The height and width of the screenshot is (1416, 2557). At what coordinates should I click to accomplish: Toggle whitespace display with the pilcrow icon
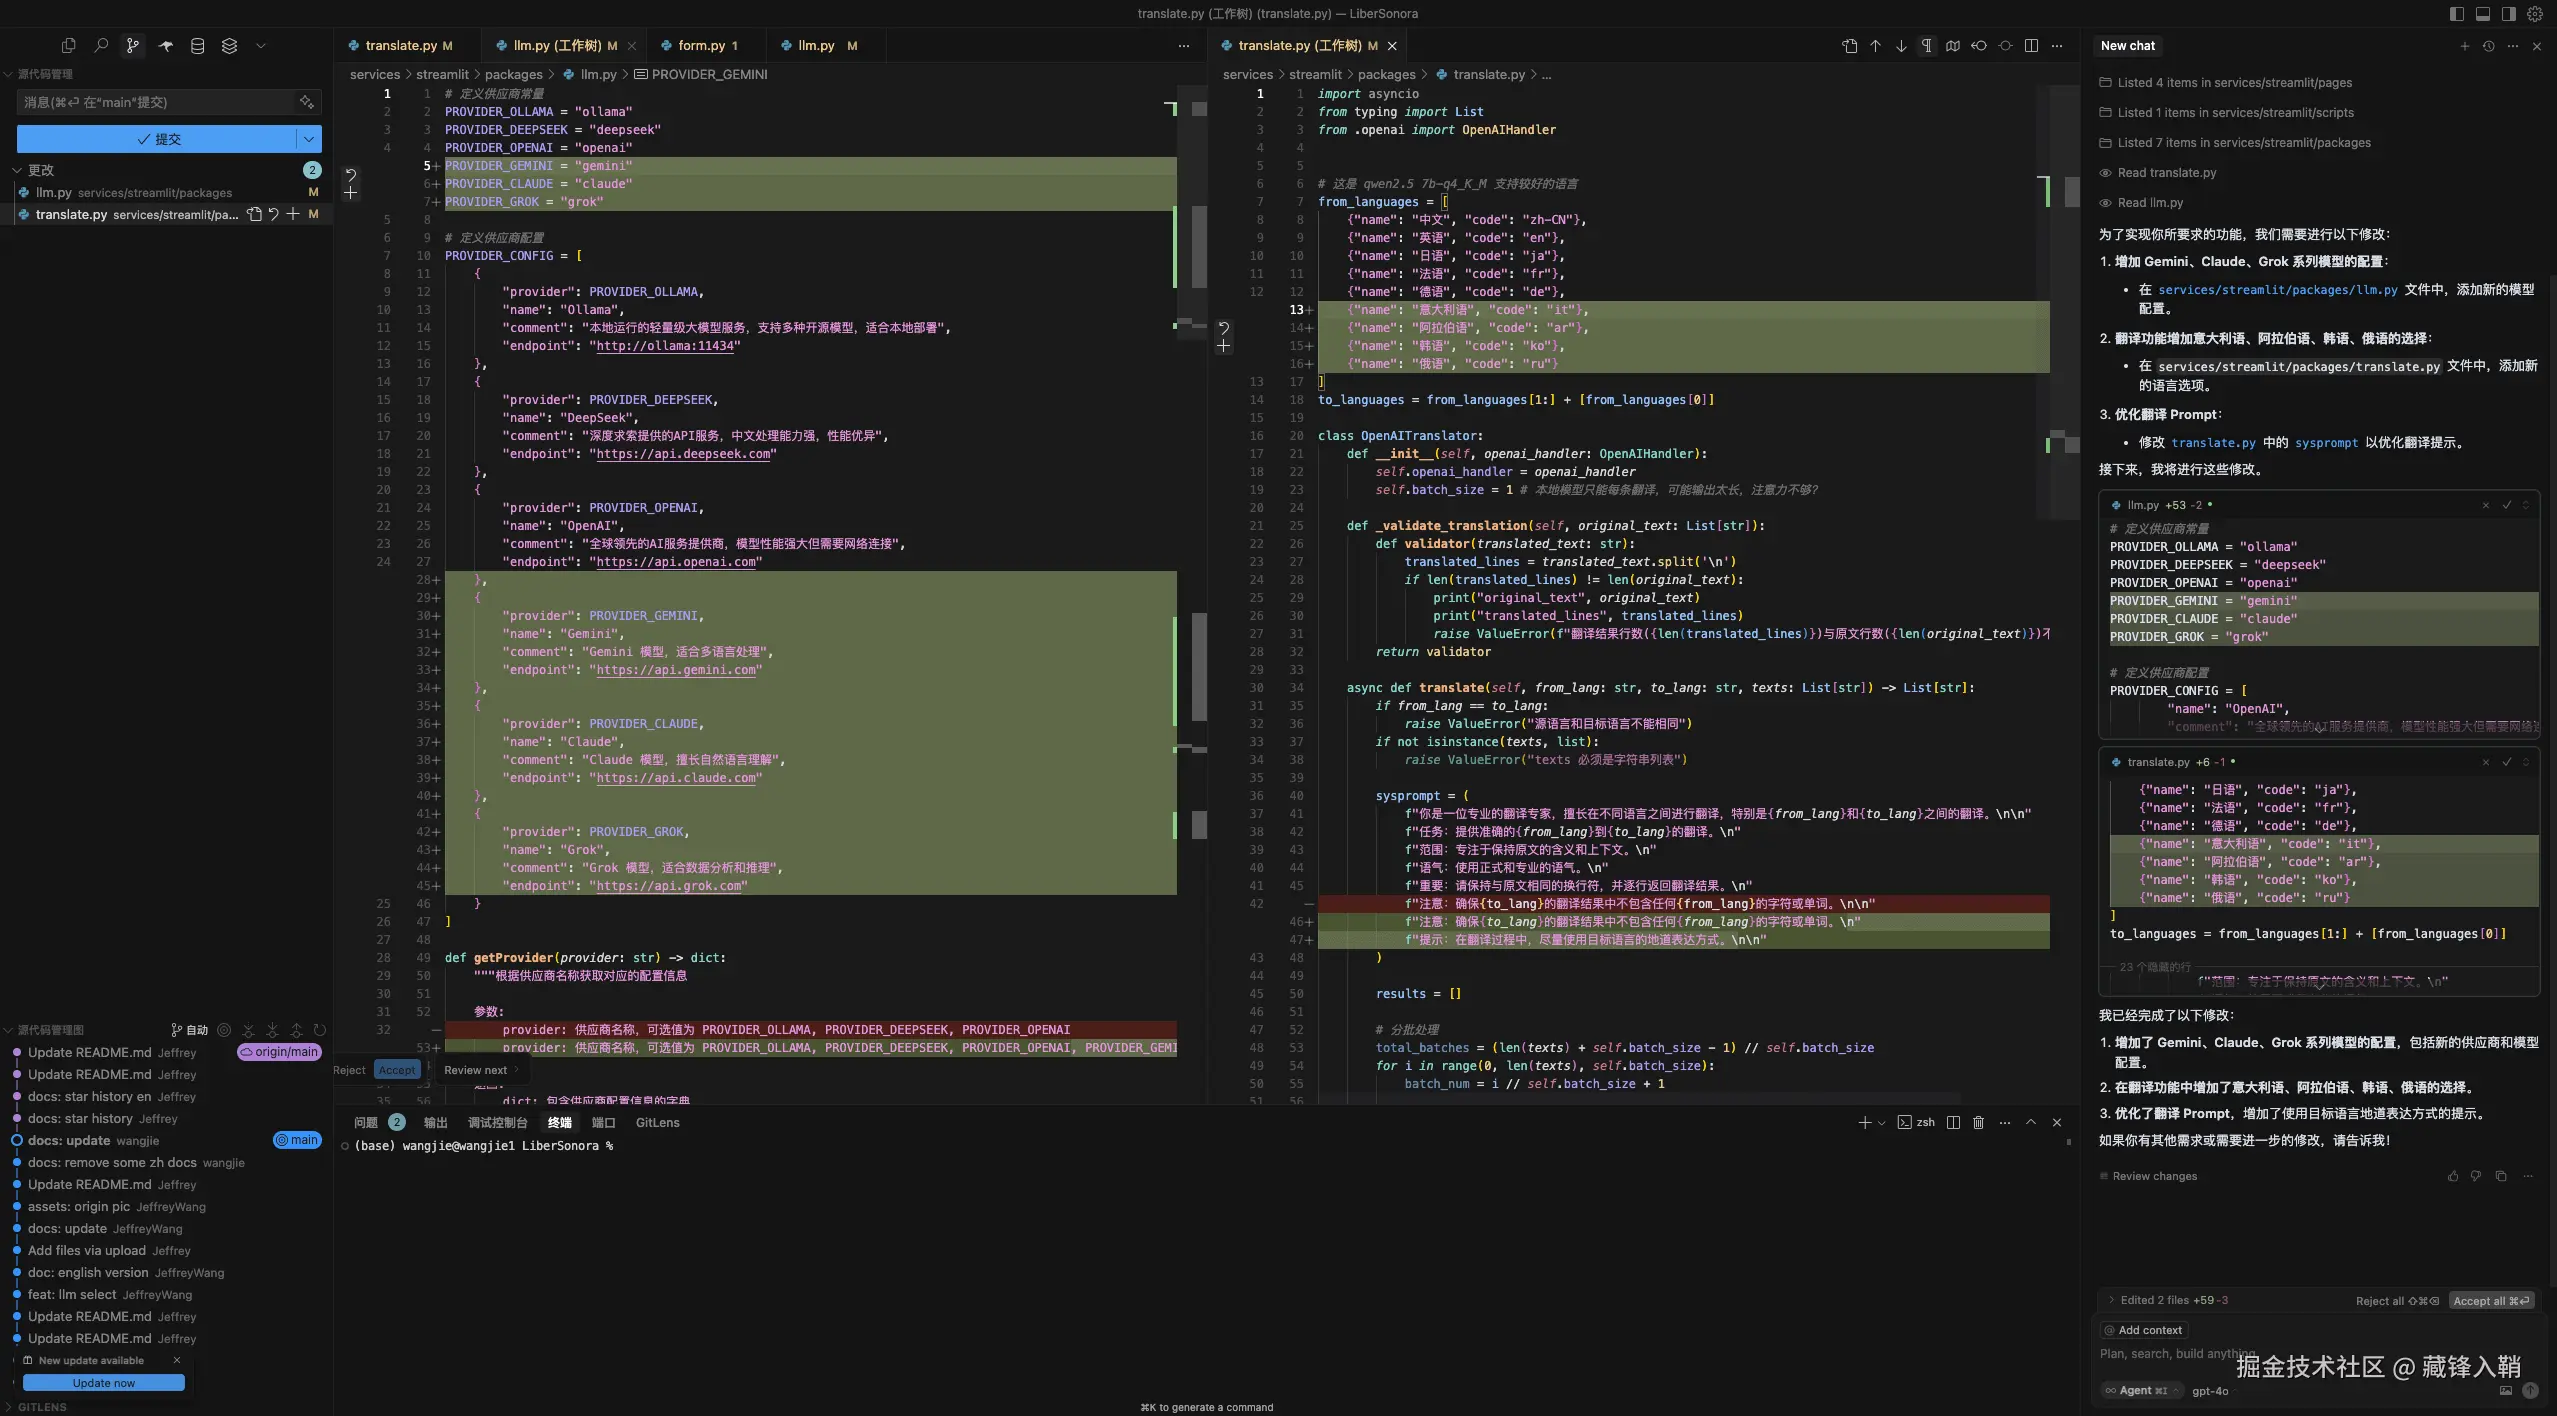pos(1927,46)
